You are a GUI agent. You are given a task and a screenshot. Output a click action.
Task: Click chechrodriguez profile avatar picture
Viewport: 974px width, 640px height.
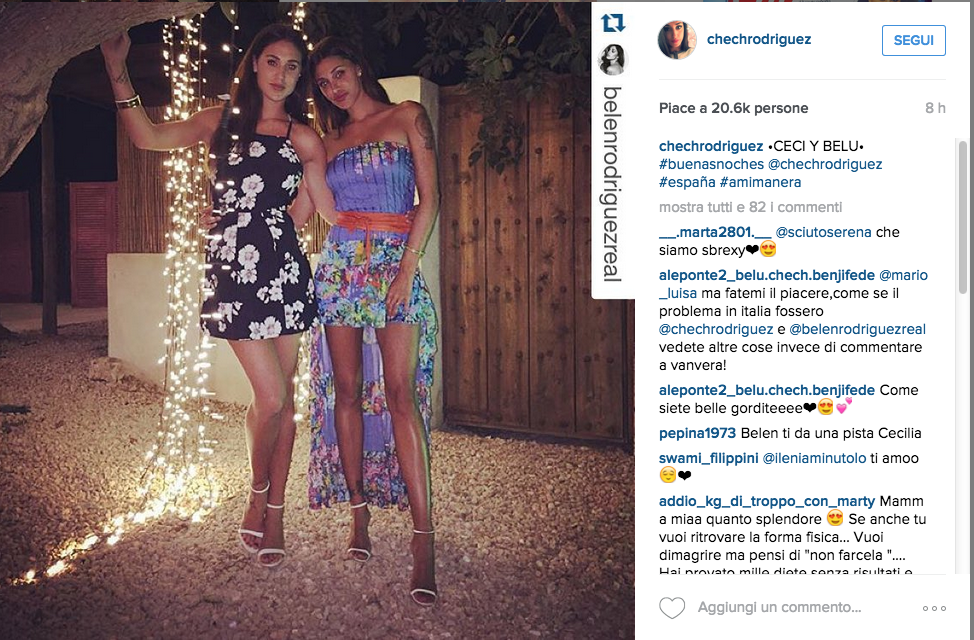tap(676, 40)
